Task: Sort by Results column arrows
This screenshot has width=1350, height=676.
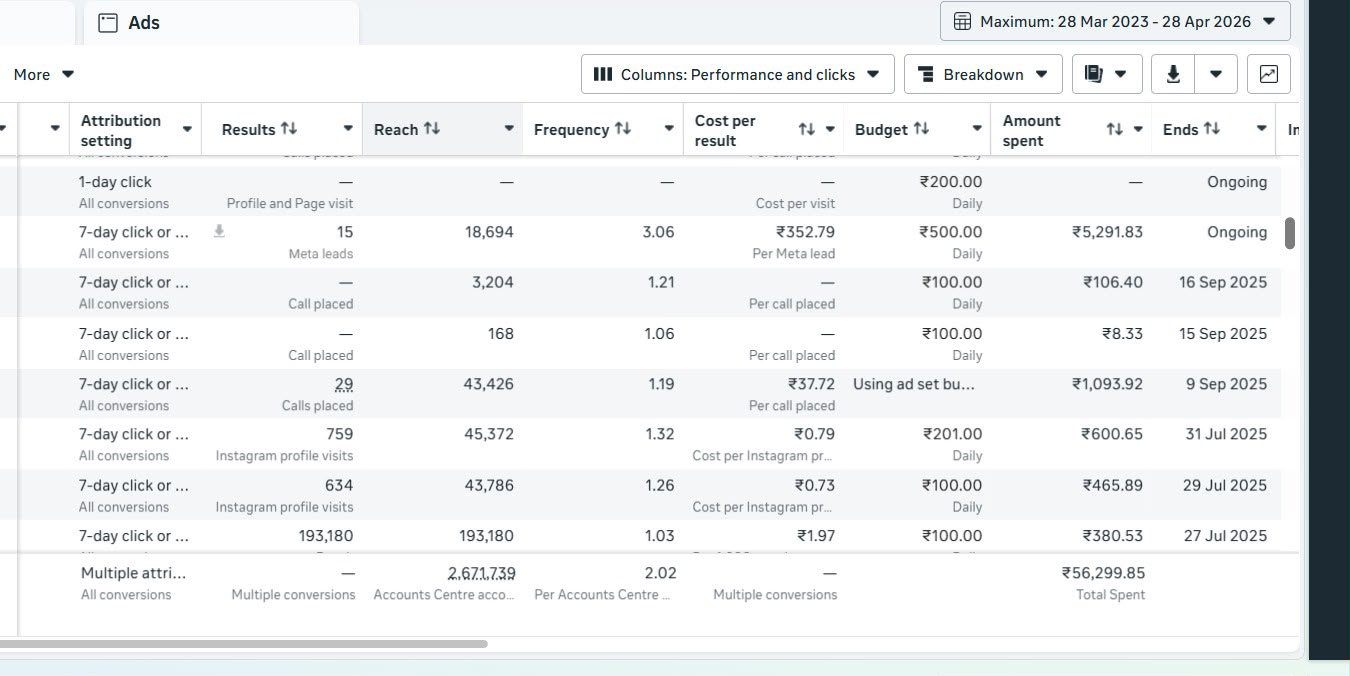Action: point(289,129)
